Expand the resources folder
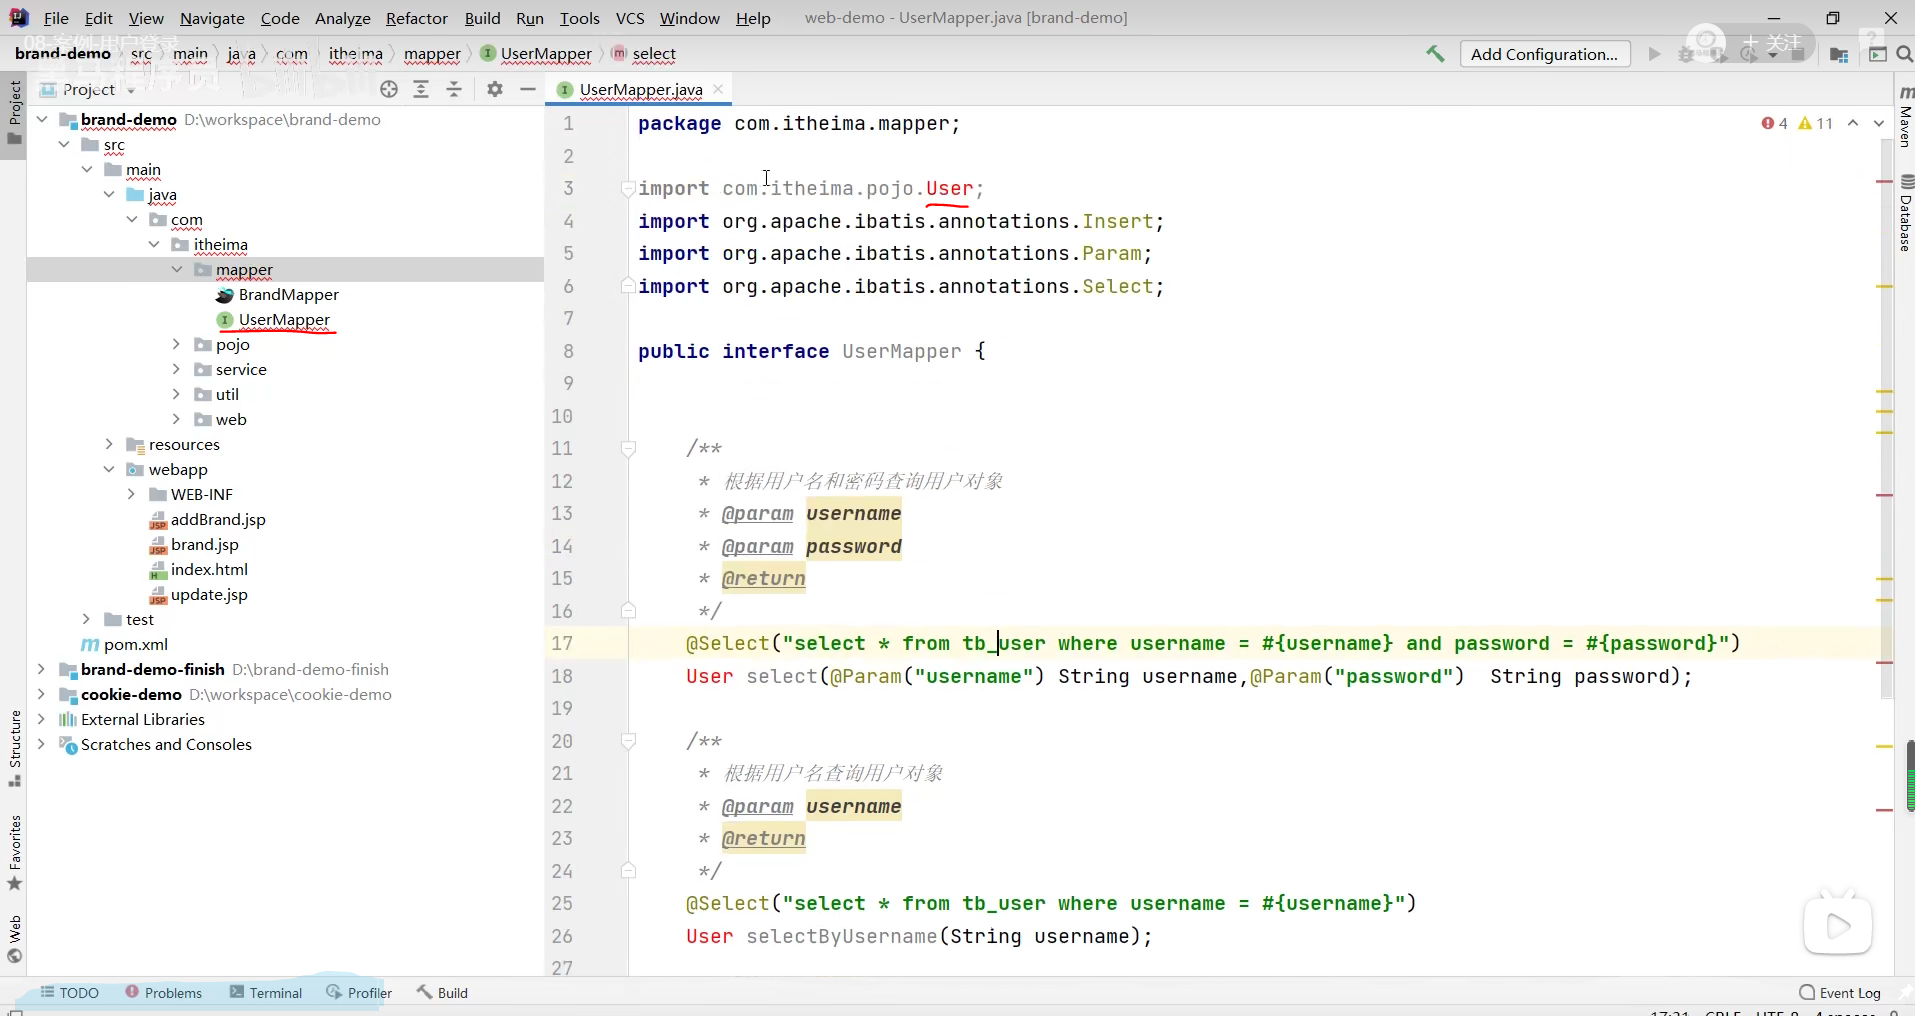Viewport: 1915px width, 1016px height. tap(109, 444)
